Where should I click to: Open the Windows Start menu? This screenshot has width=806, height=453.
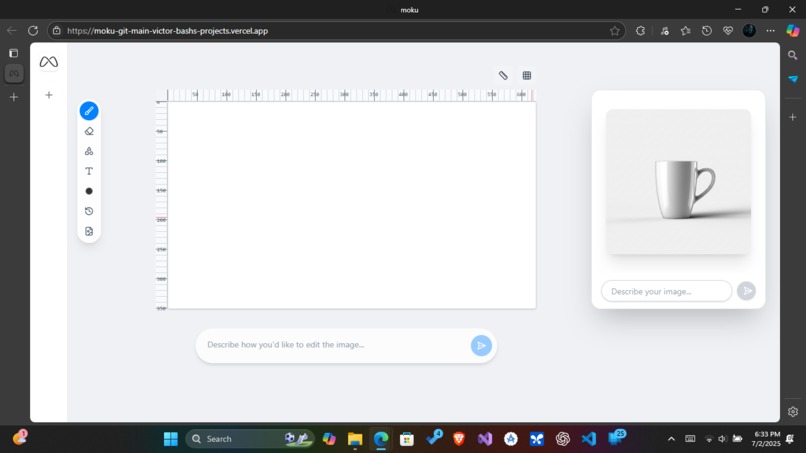click(x=171, y=439)
